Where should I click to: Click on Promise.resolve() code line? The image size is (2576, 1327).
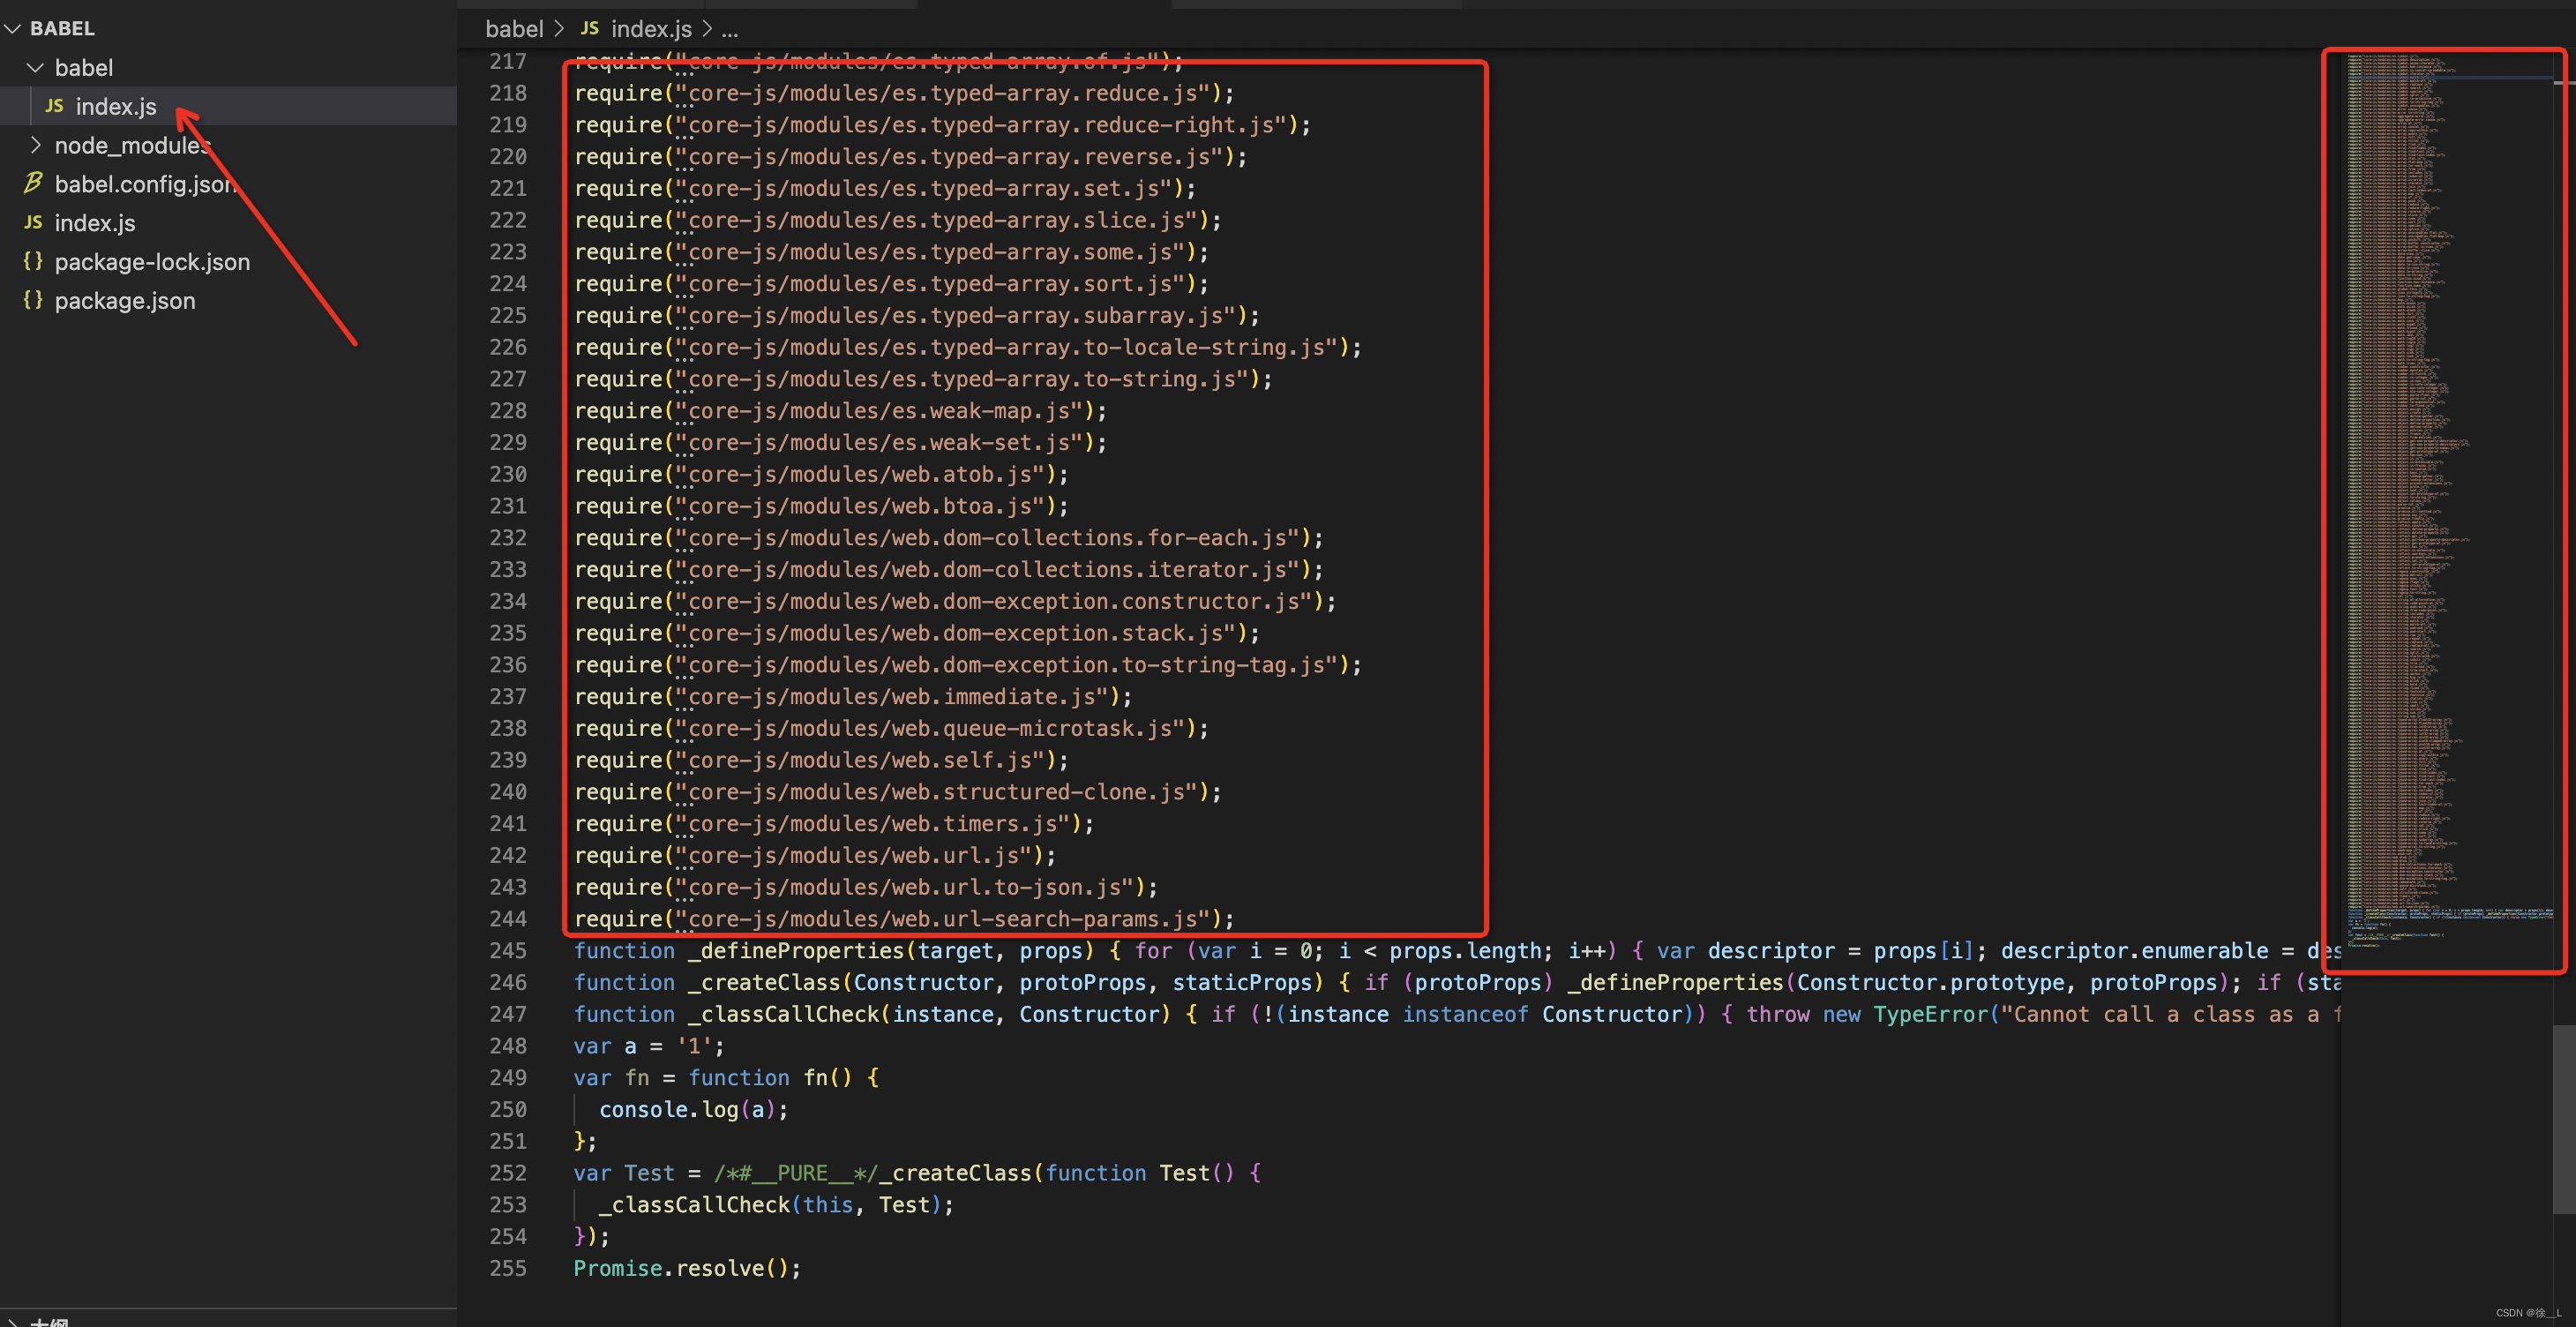click(x=686, y=1268)
